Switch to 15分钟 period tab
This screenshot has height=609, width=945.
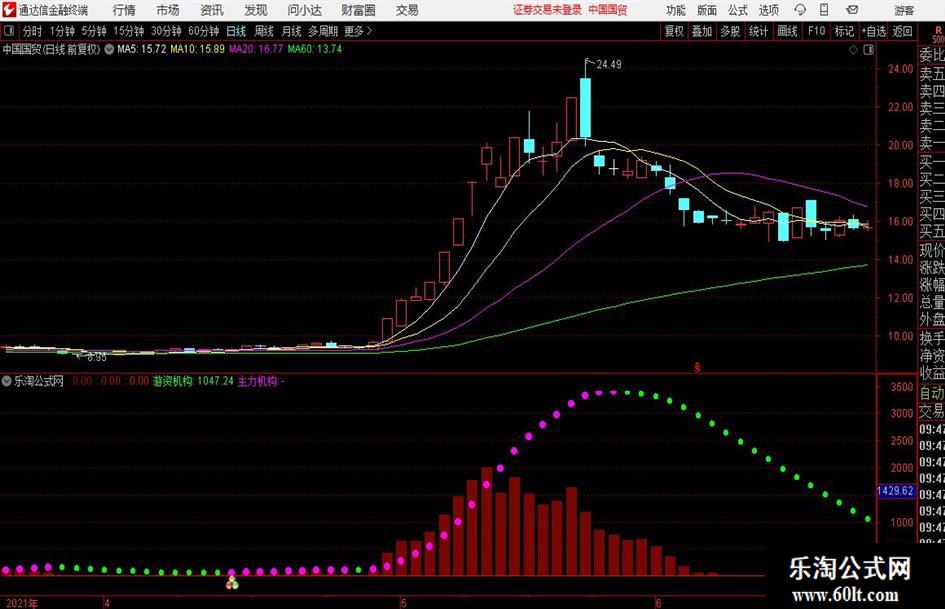point(128,31)
